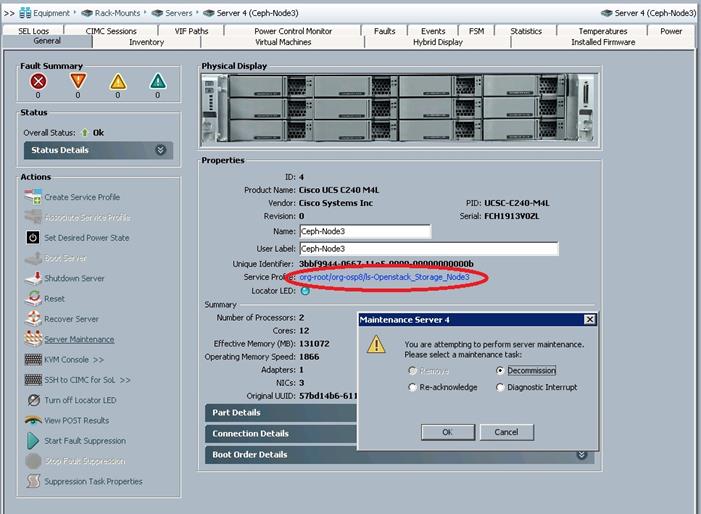Click the KVM Console keyboard icon

[x=33, y=359]
